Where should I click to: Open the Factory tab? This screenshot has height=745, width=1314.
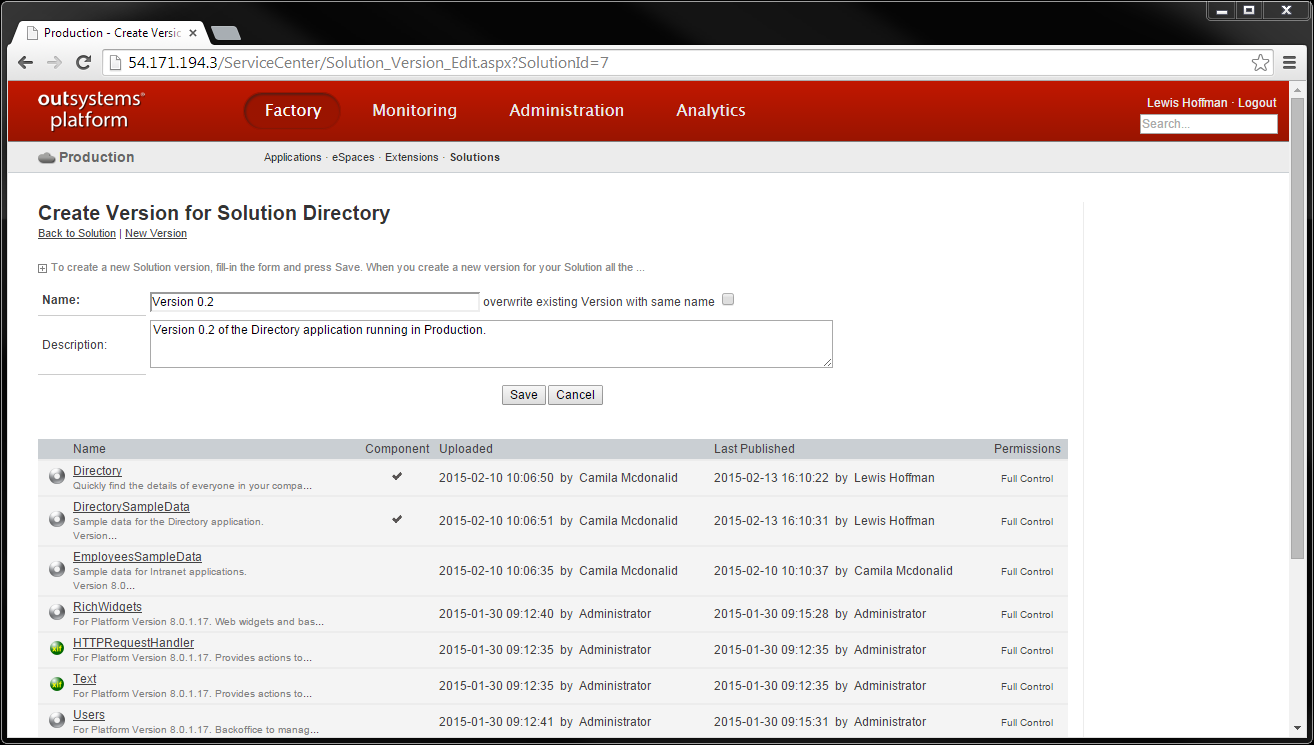coord(292,111)
